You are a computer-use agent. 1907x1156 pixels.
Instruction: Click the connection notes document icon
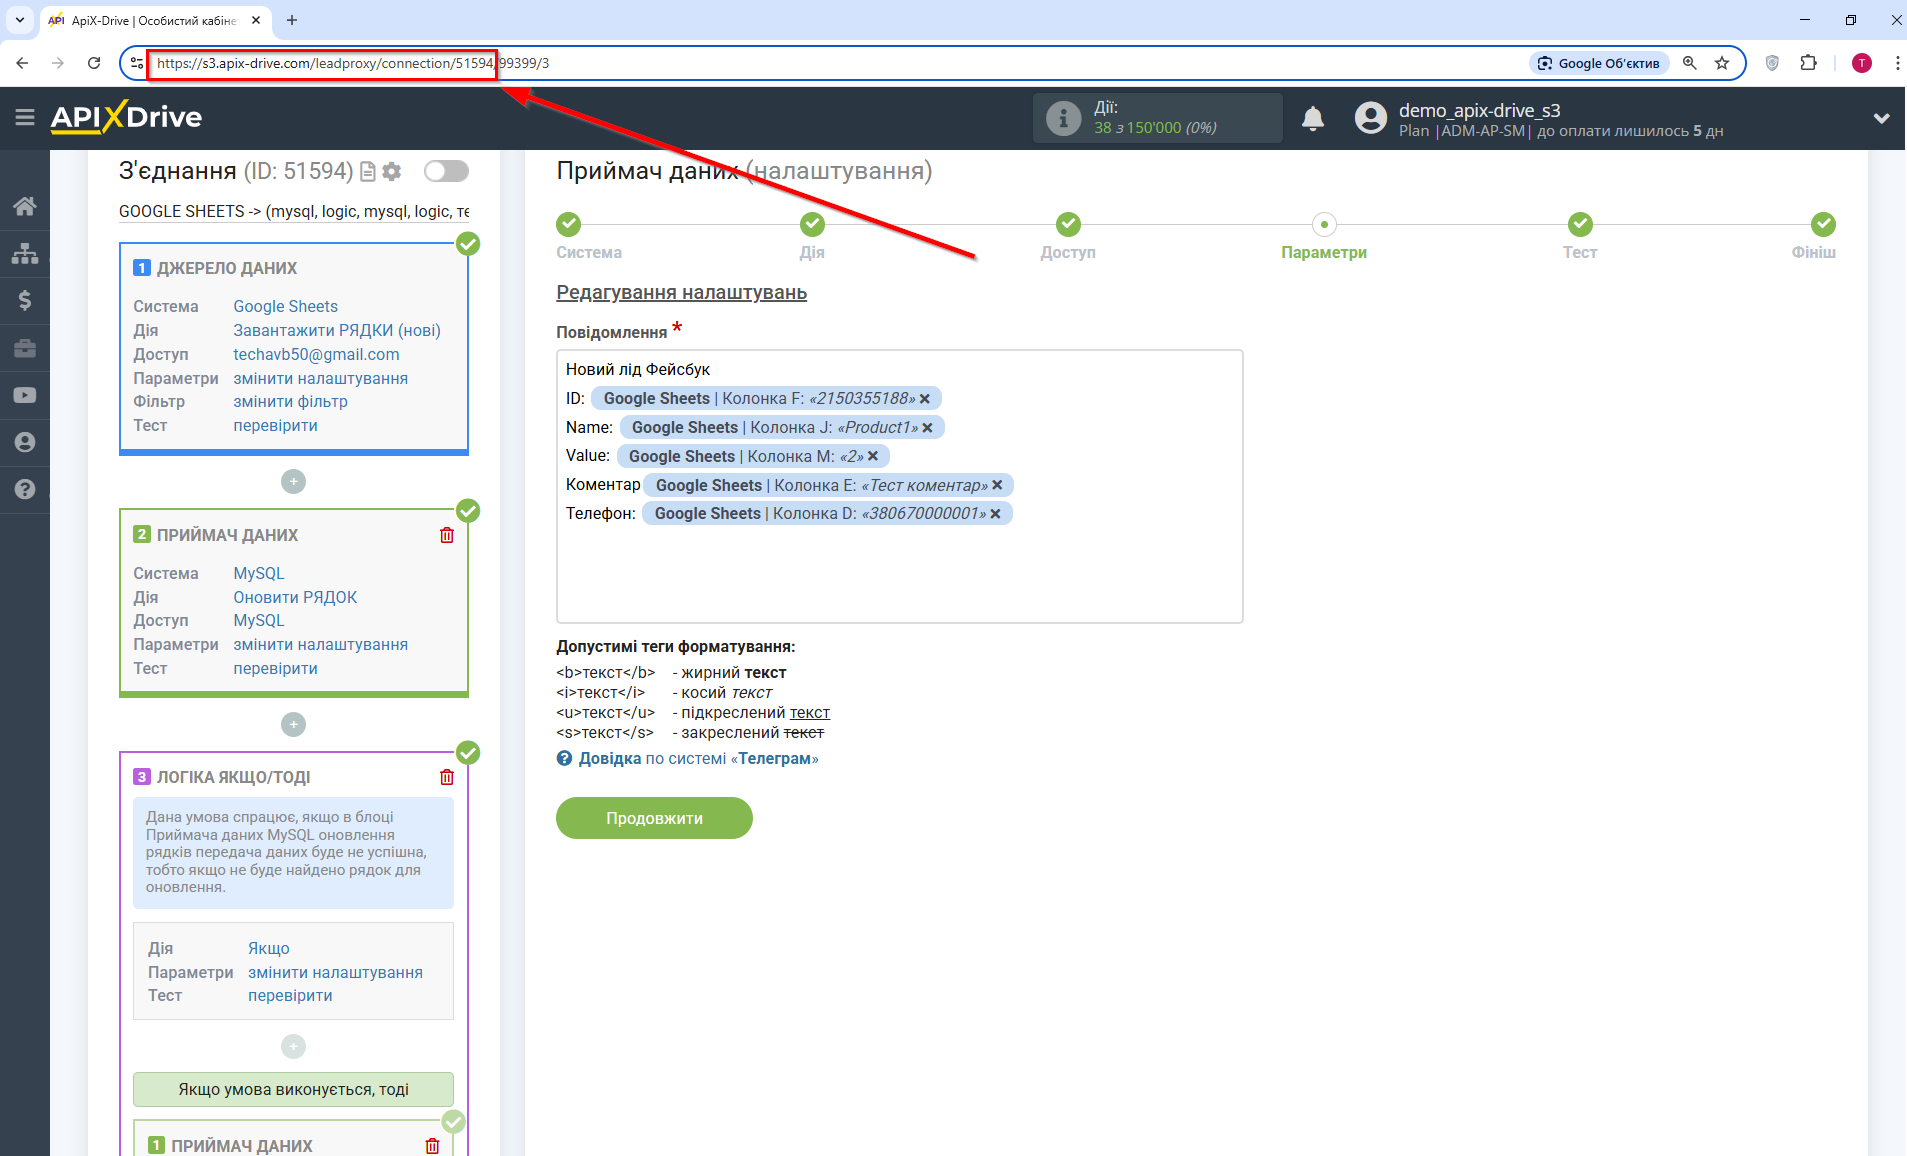(368, 172)
